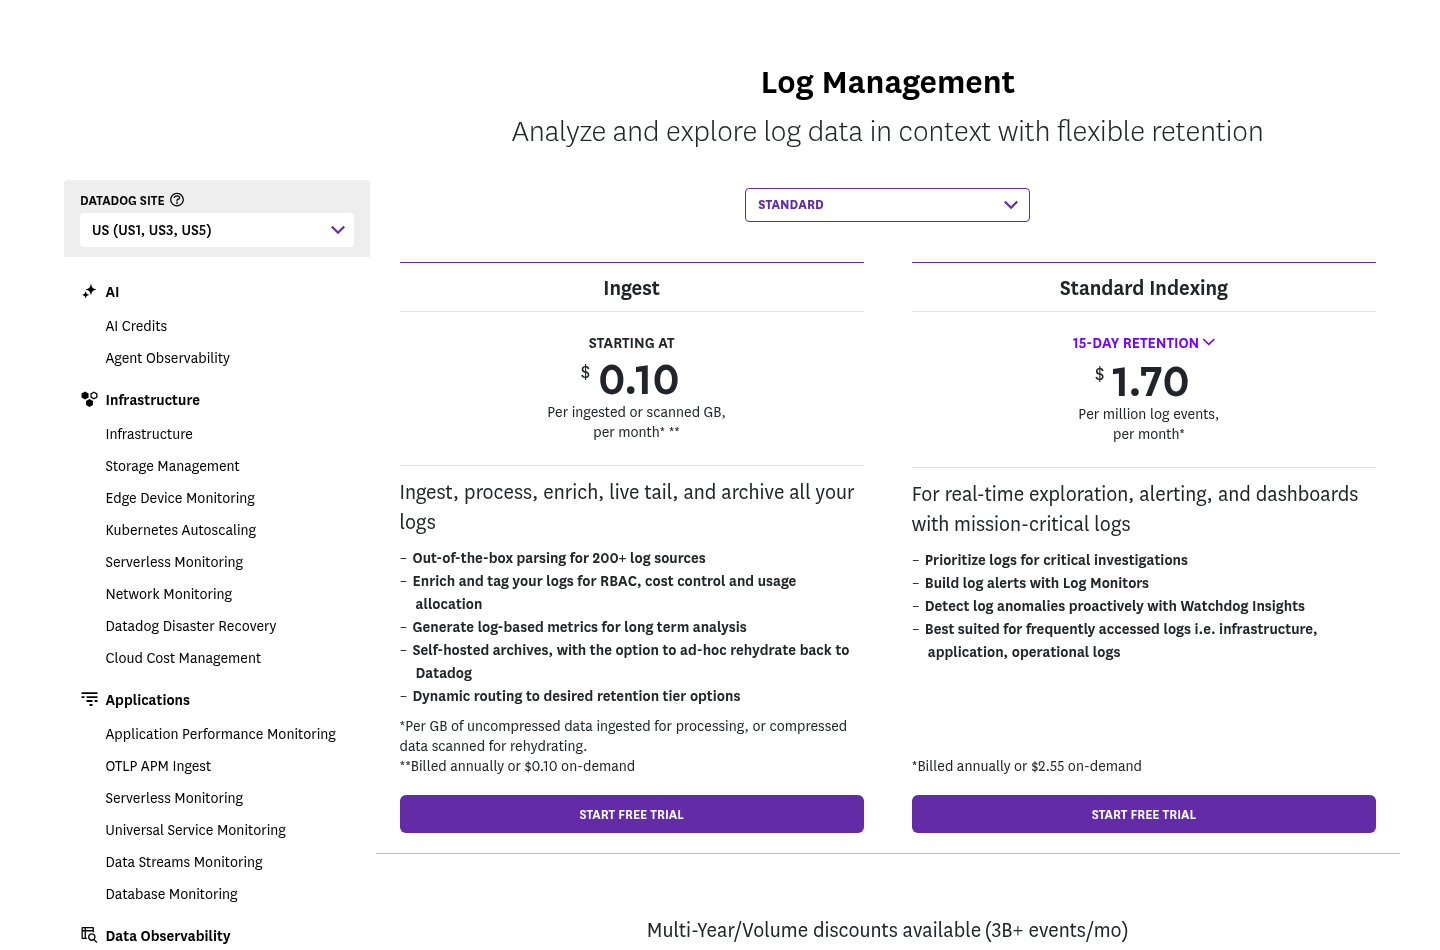The width and height of the screenshot is (1440, 950).
Task: Click the Standard Indexing column heading
Action: tap(1144, 288)
